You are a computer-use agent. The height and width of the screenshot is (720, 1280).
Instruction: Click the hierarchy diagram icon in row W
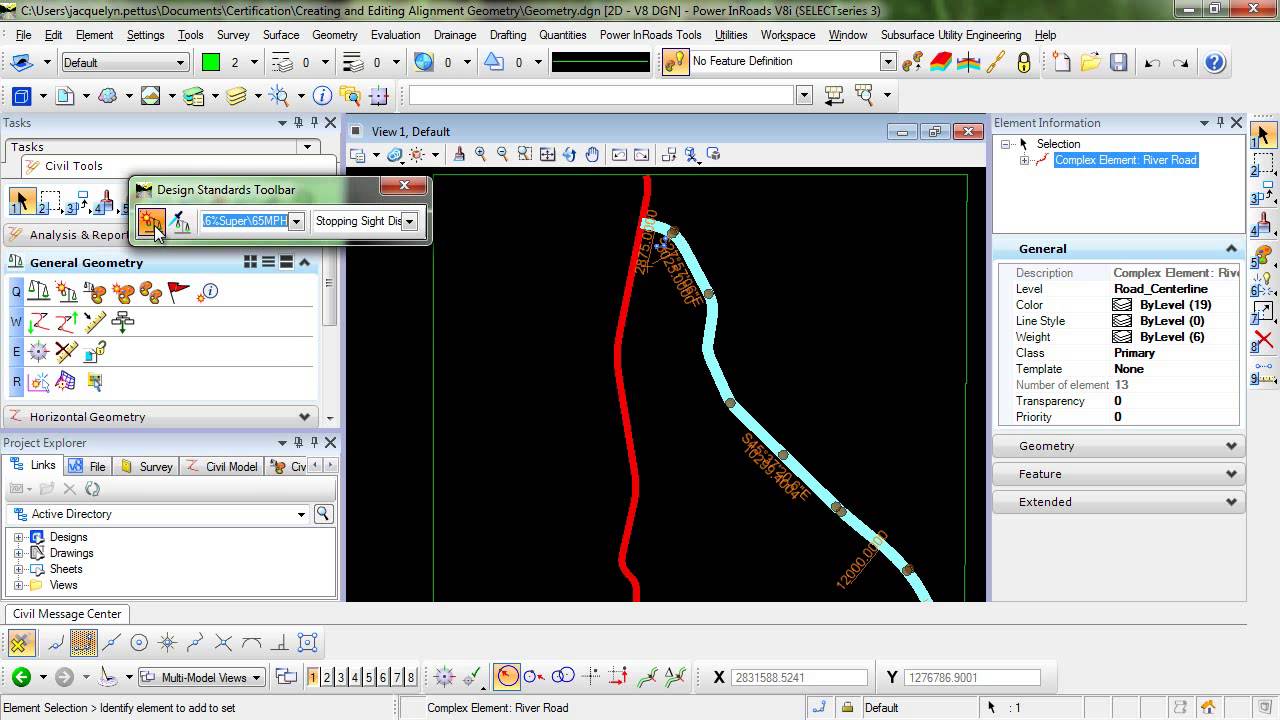pos(123,322)
